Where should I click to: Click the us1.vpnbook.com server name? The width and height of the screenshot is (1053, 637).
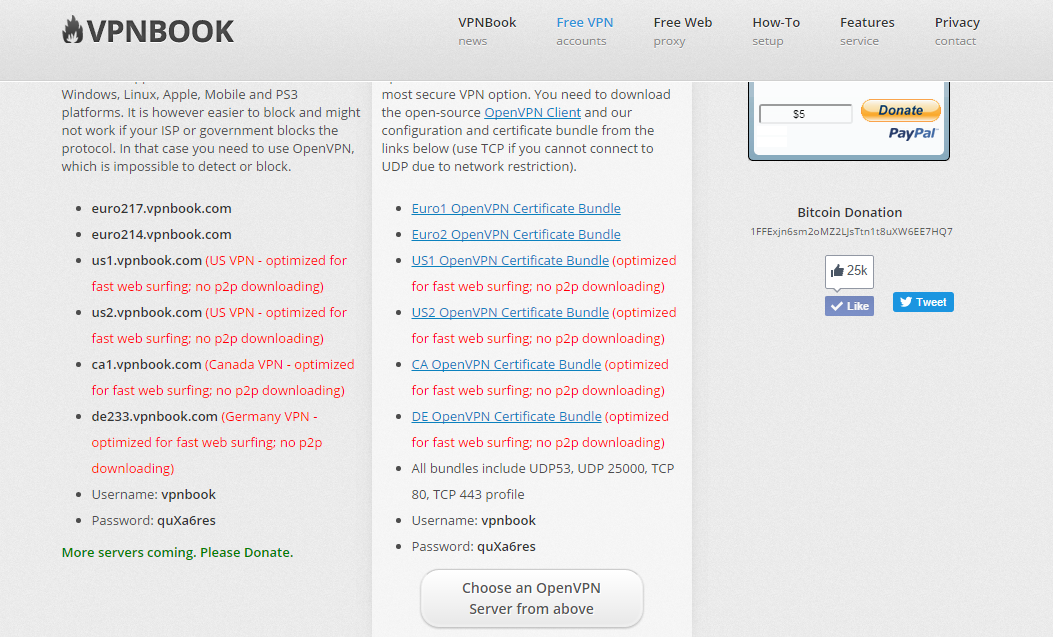tap(147, 260)
